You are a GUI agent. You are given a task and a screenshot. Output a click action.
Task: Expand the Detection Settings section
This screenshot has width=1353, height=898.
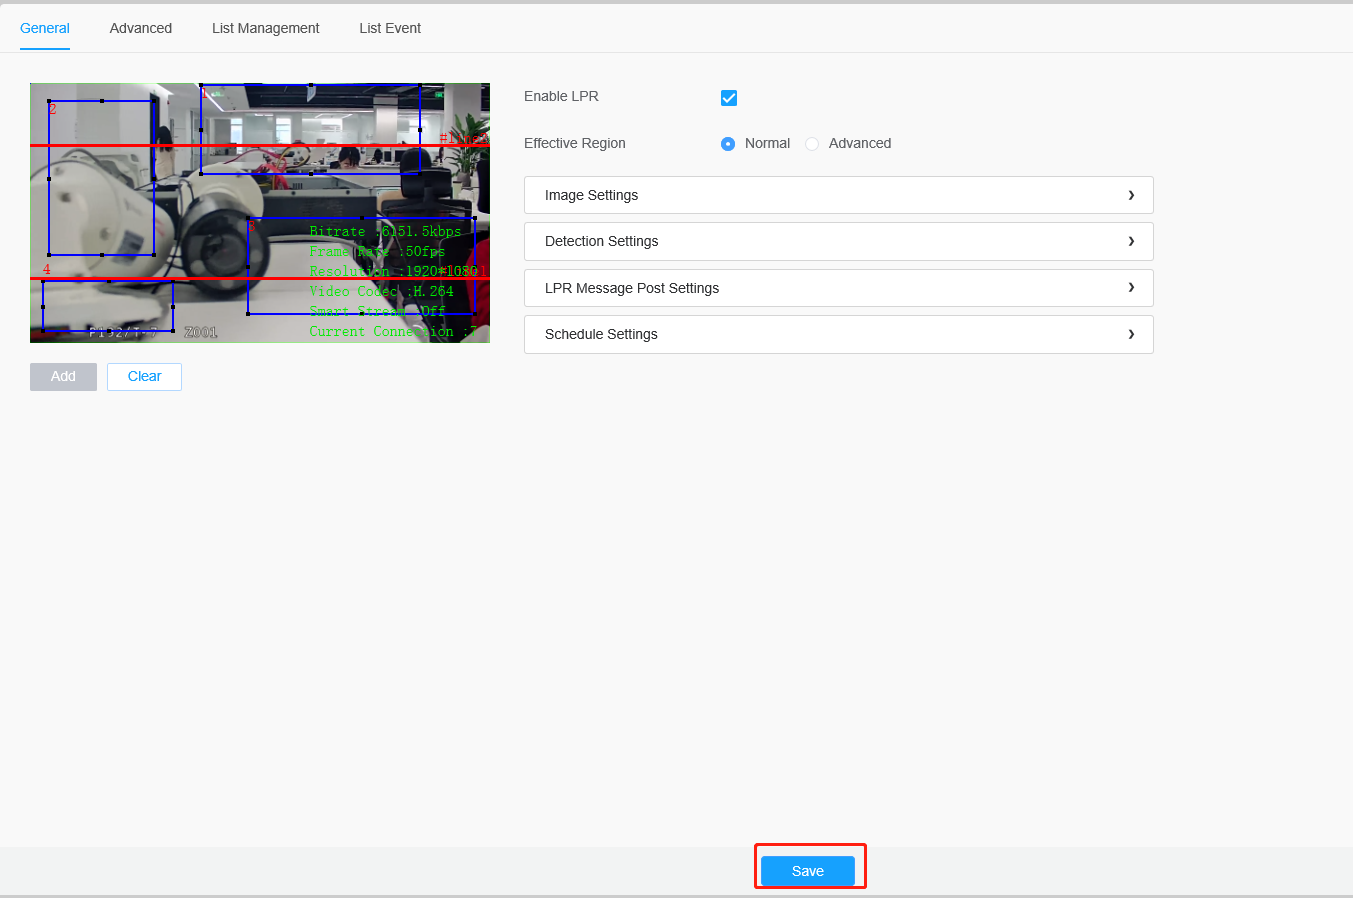pyautogui.click(x=839, y=241)
